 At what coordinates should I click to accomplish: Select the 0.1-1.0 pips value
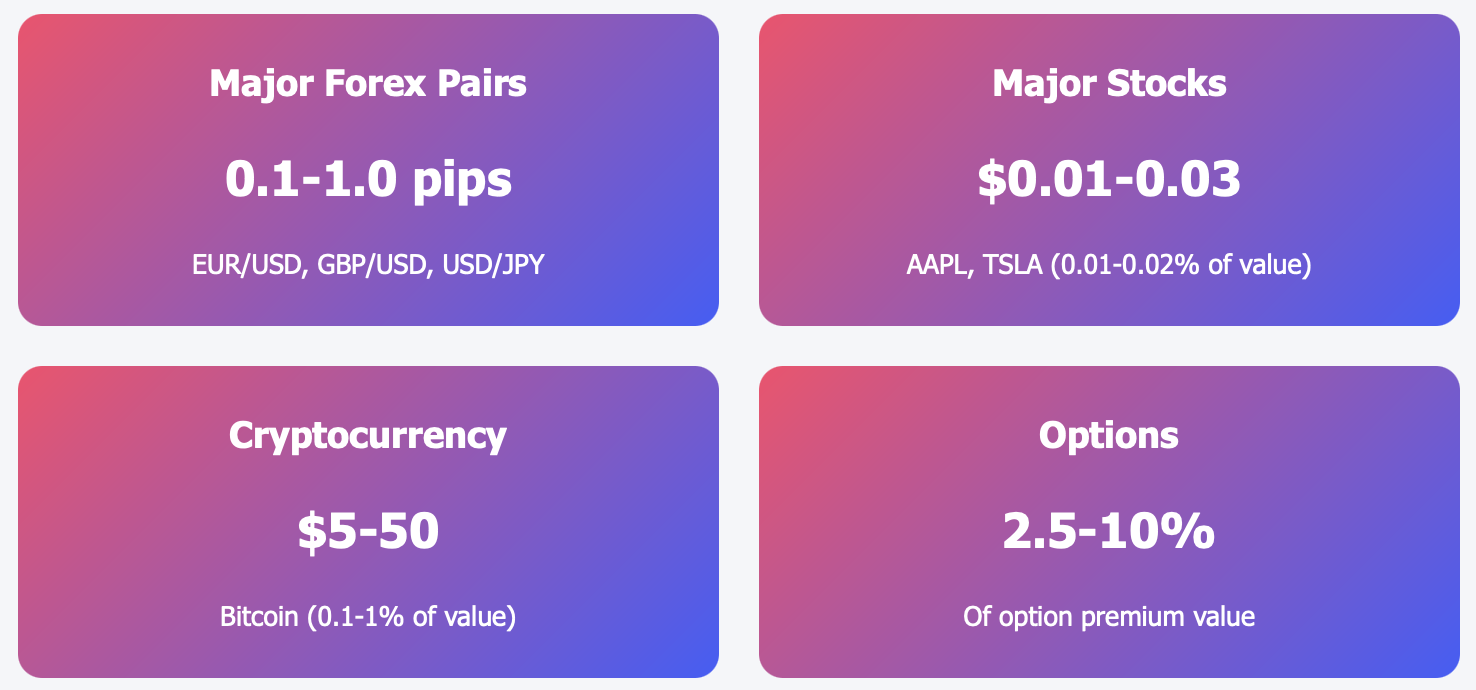coord(368,179)
